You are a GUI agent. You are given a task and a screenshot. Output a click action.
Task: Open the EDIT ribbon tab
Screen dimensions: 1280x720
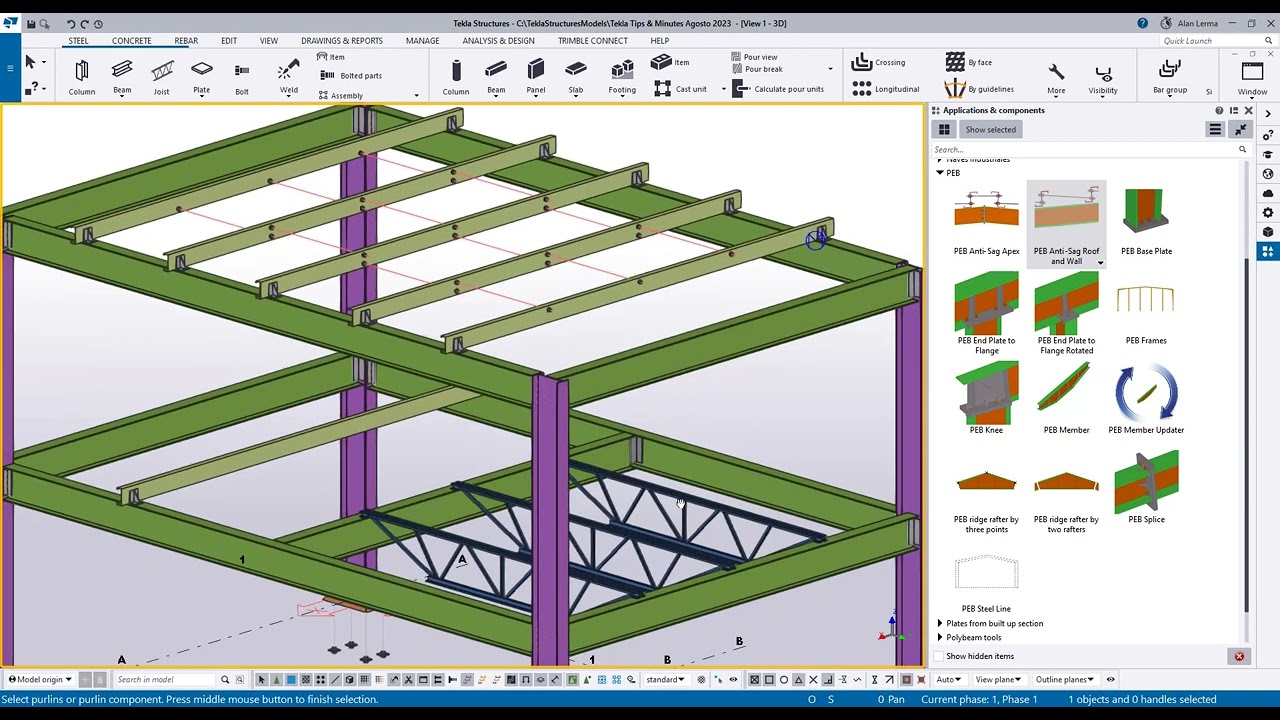[229, 41]
